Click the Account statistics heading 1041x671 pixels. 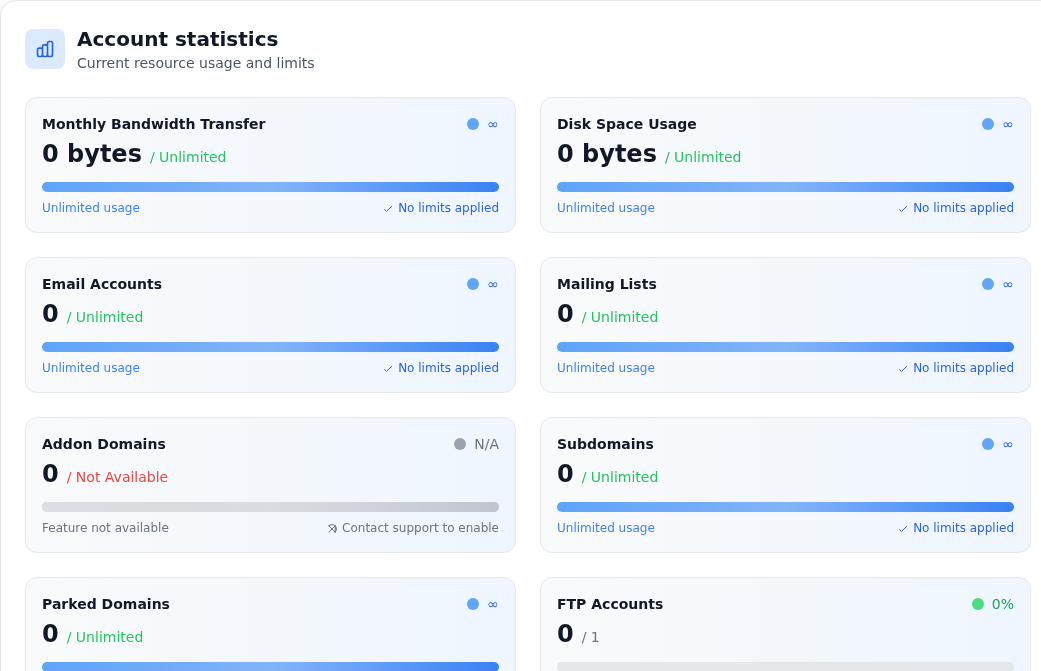click(177, 39)
